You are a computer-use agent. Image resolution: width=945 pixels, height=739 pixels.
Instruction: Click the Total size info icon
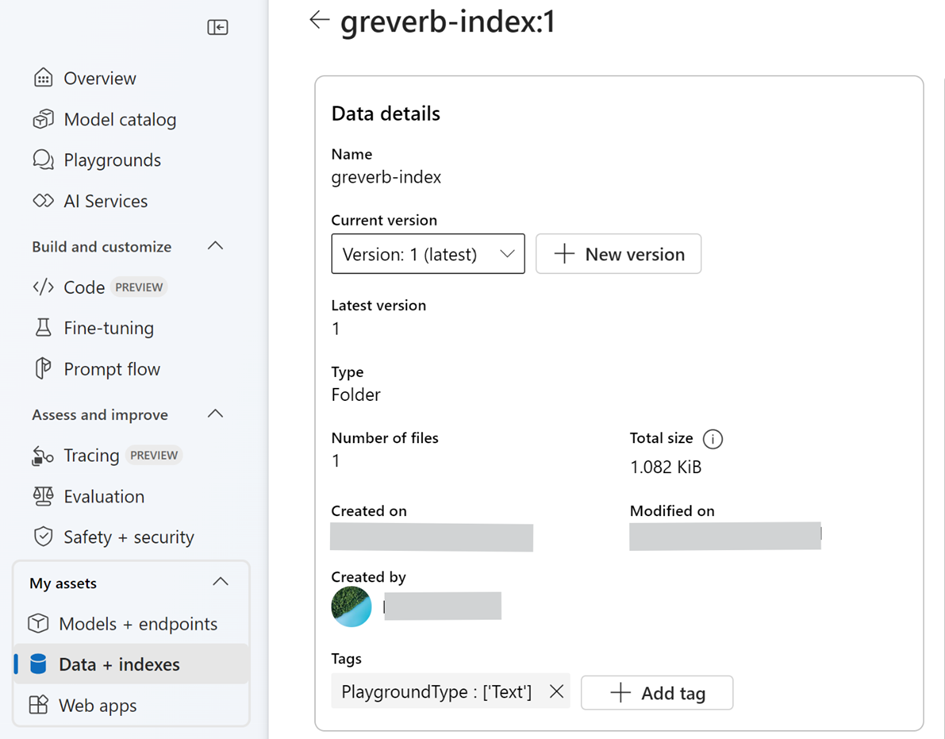point(712,439)
